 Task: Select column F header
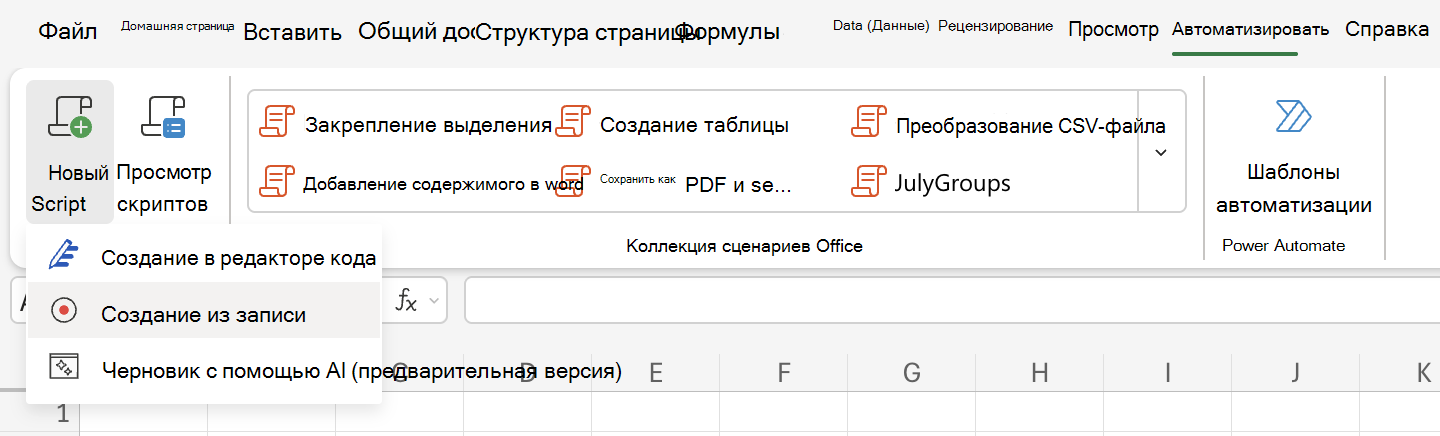click(x=784, y=373)
